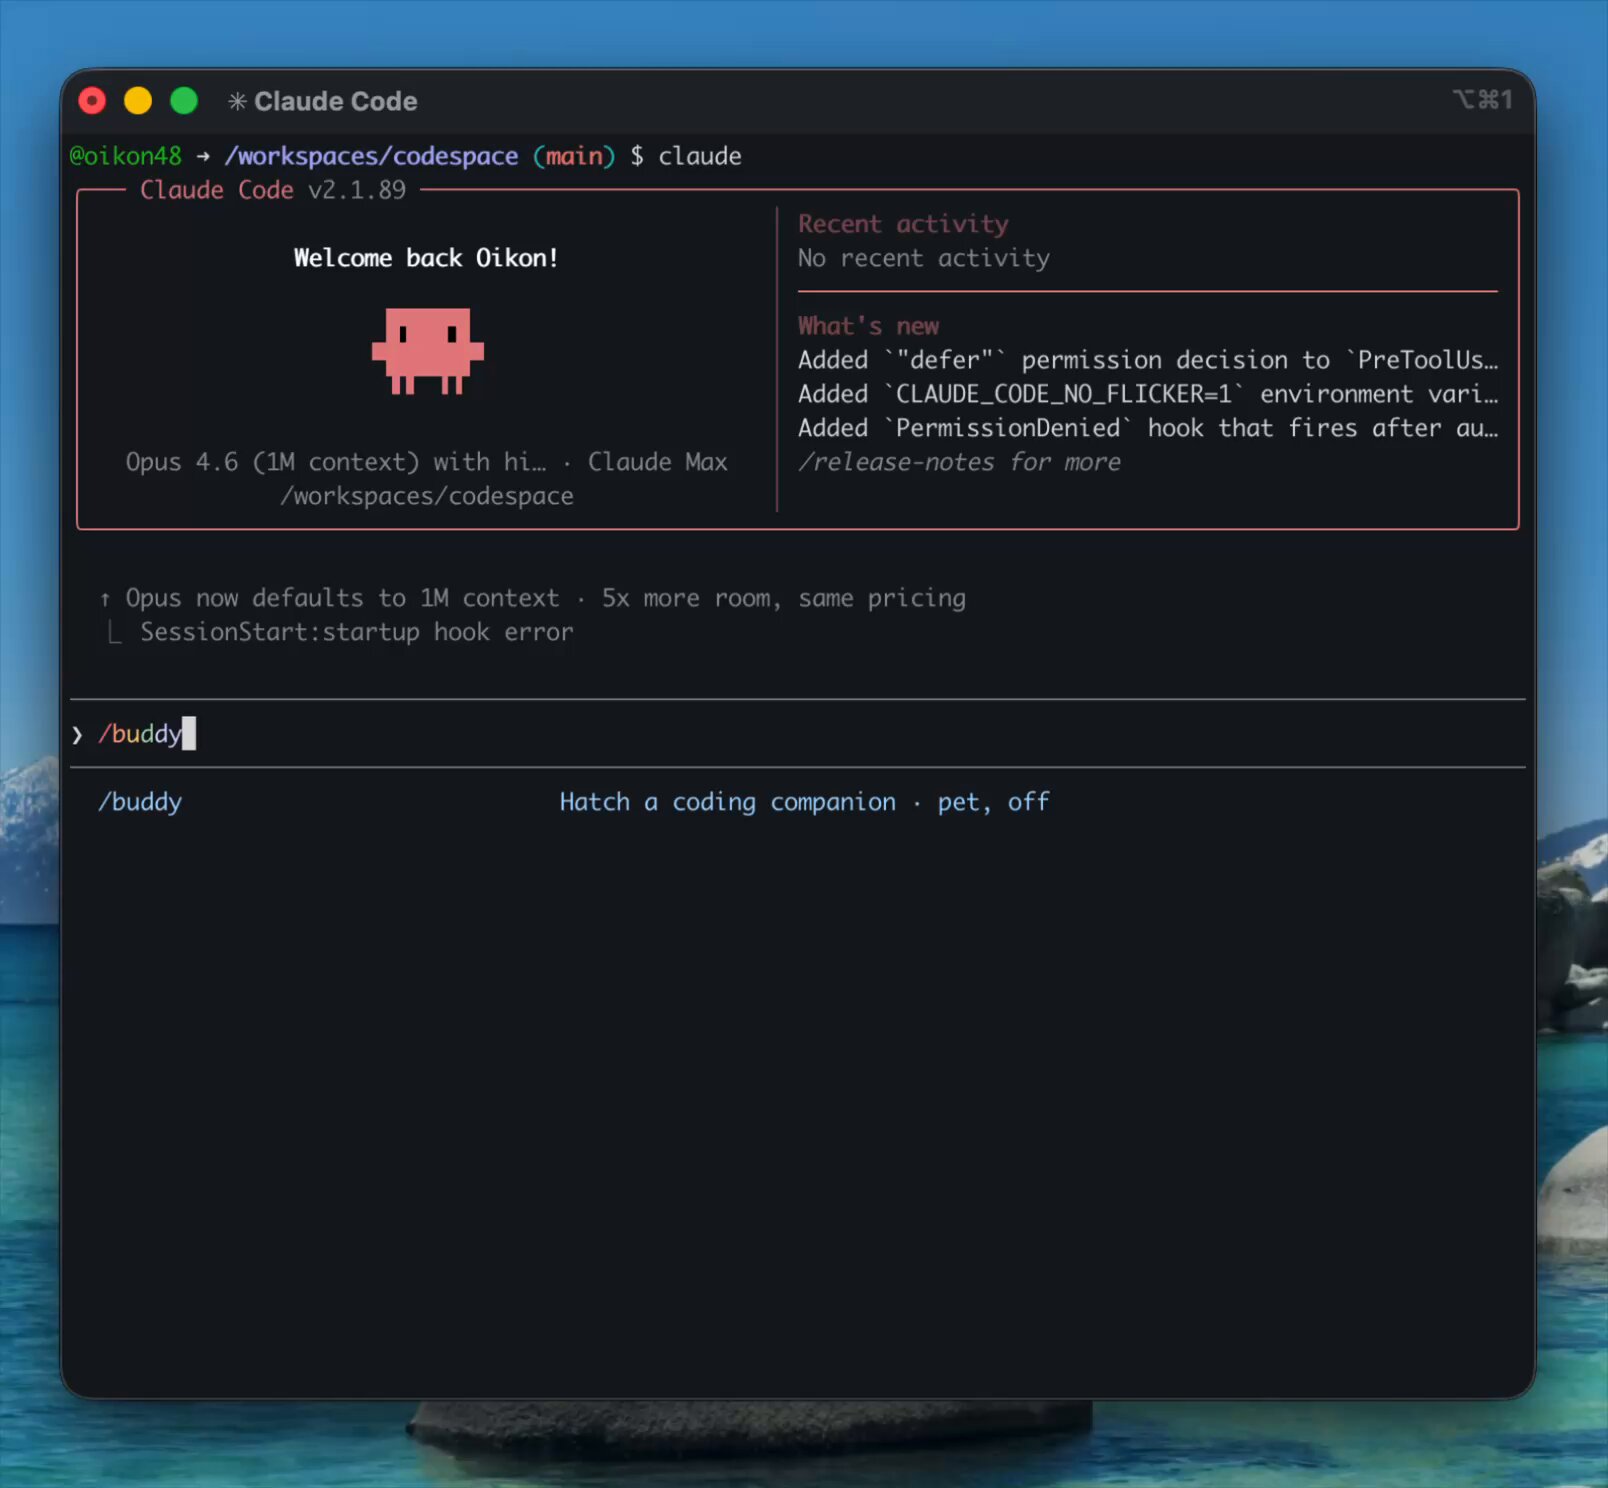Select the /buddy command suggestion
Screen dimensions: 1608x1488
click(x=140, y=802)
